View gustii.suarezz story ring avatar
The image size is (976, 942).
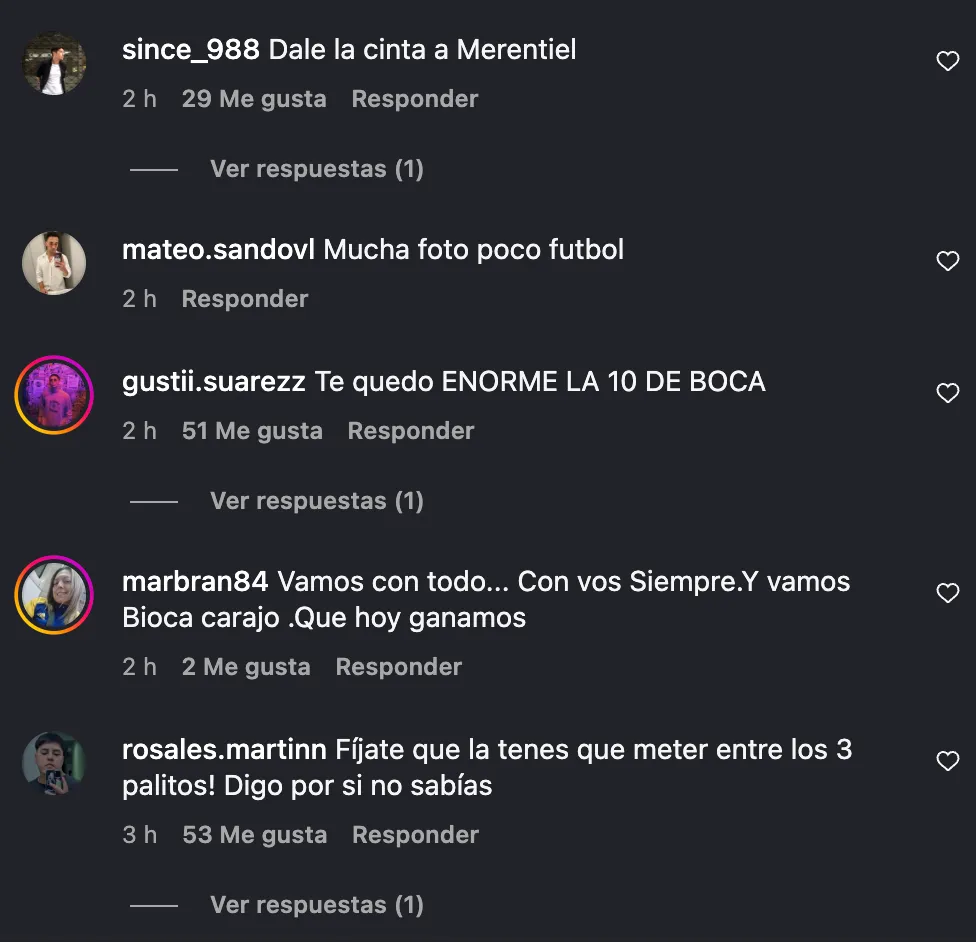click(54, 395)
